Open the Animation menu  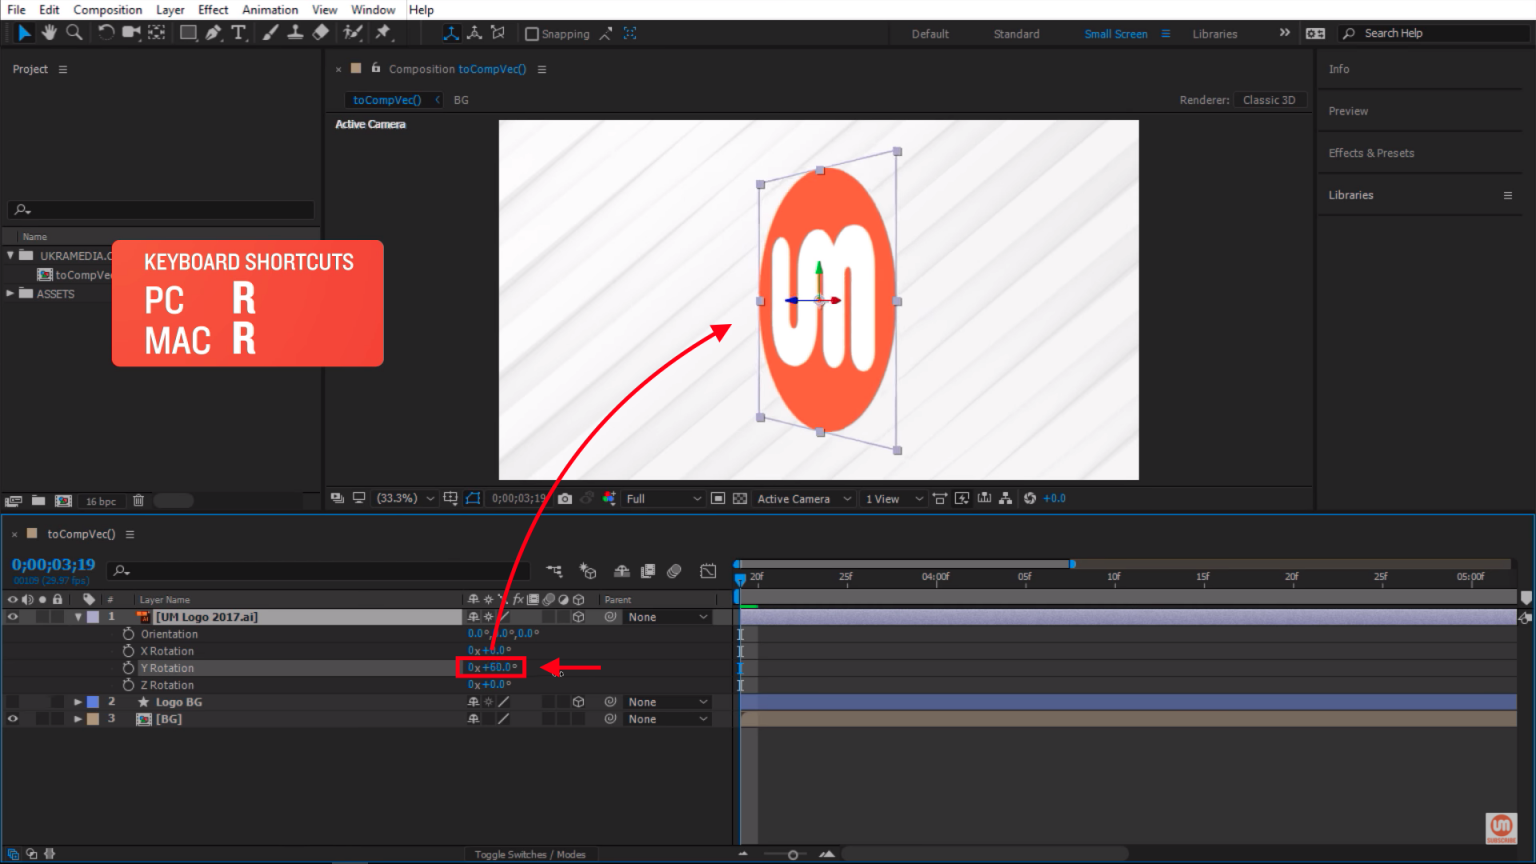[x=270, y=10]
